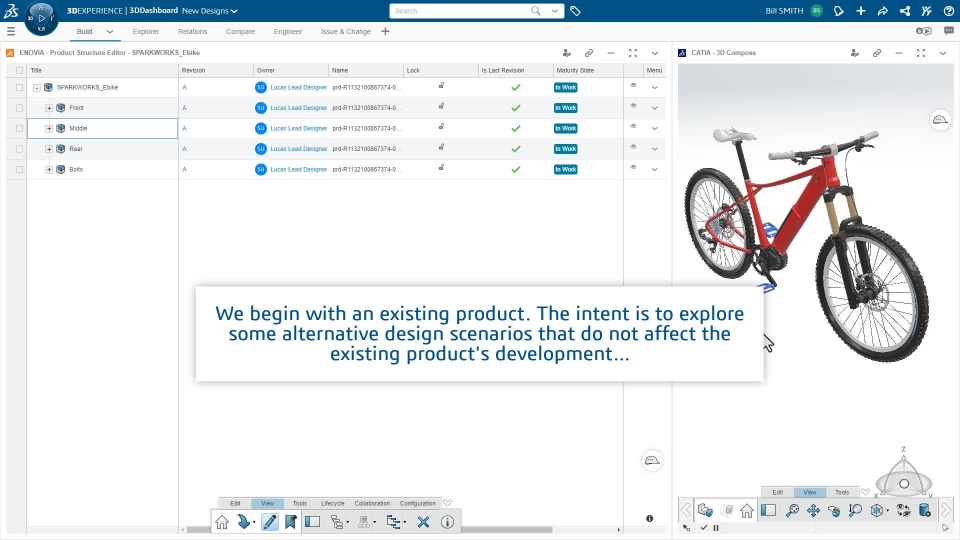Expand the Front tree node
The image size is (960, 540).
point(49,108)
